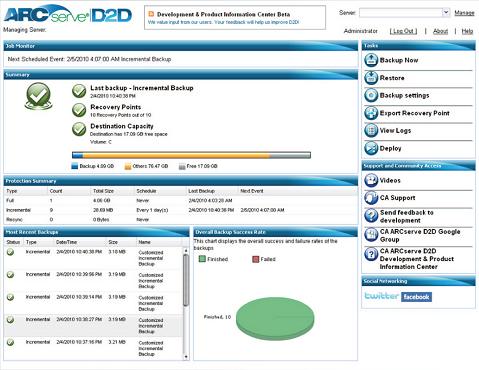Click status icon of 10:38:27 PM backup

coord(10,320)
